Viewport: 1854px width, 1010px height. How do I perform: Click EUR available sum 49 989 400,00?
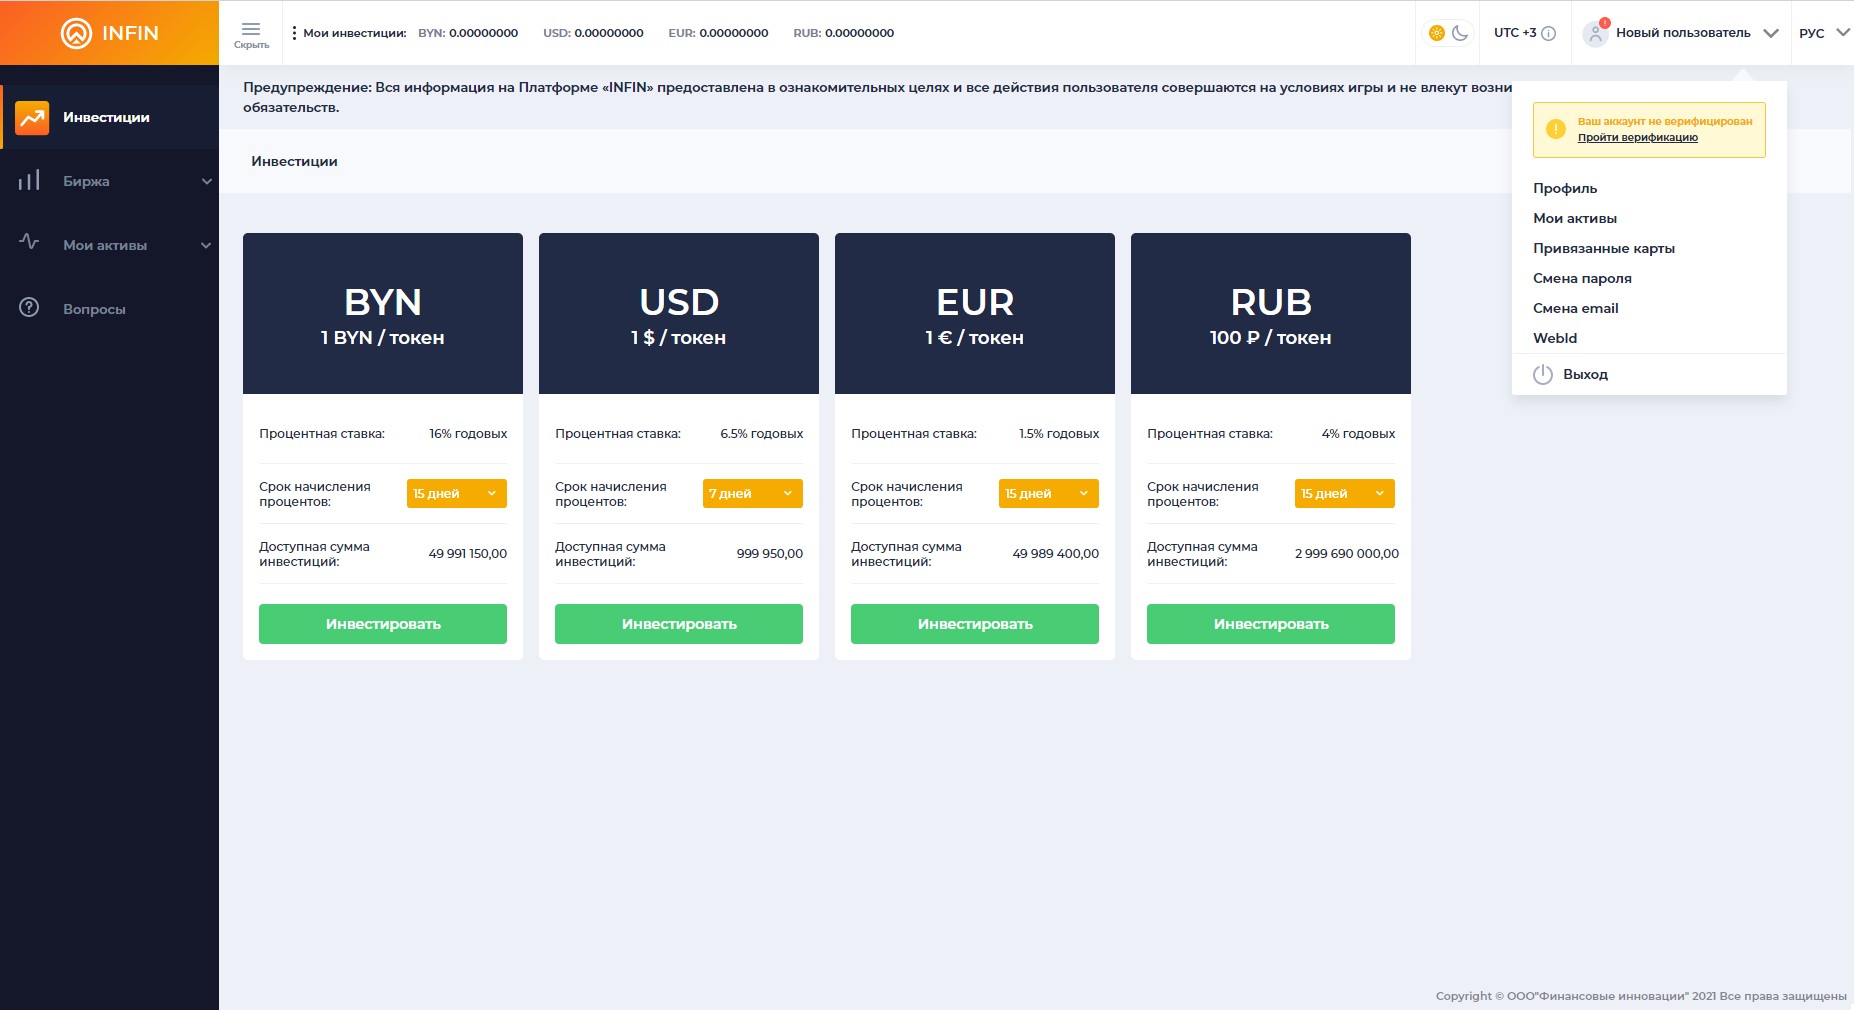click(1056, 554)
